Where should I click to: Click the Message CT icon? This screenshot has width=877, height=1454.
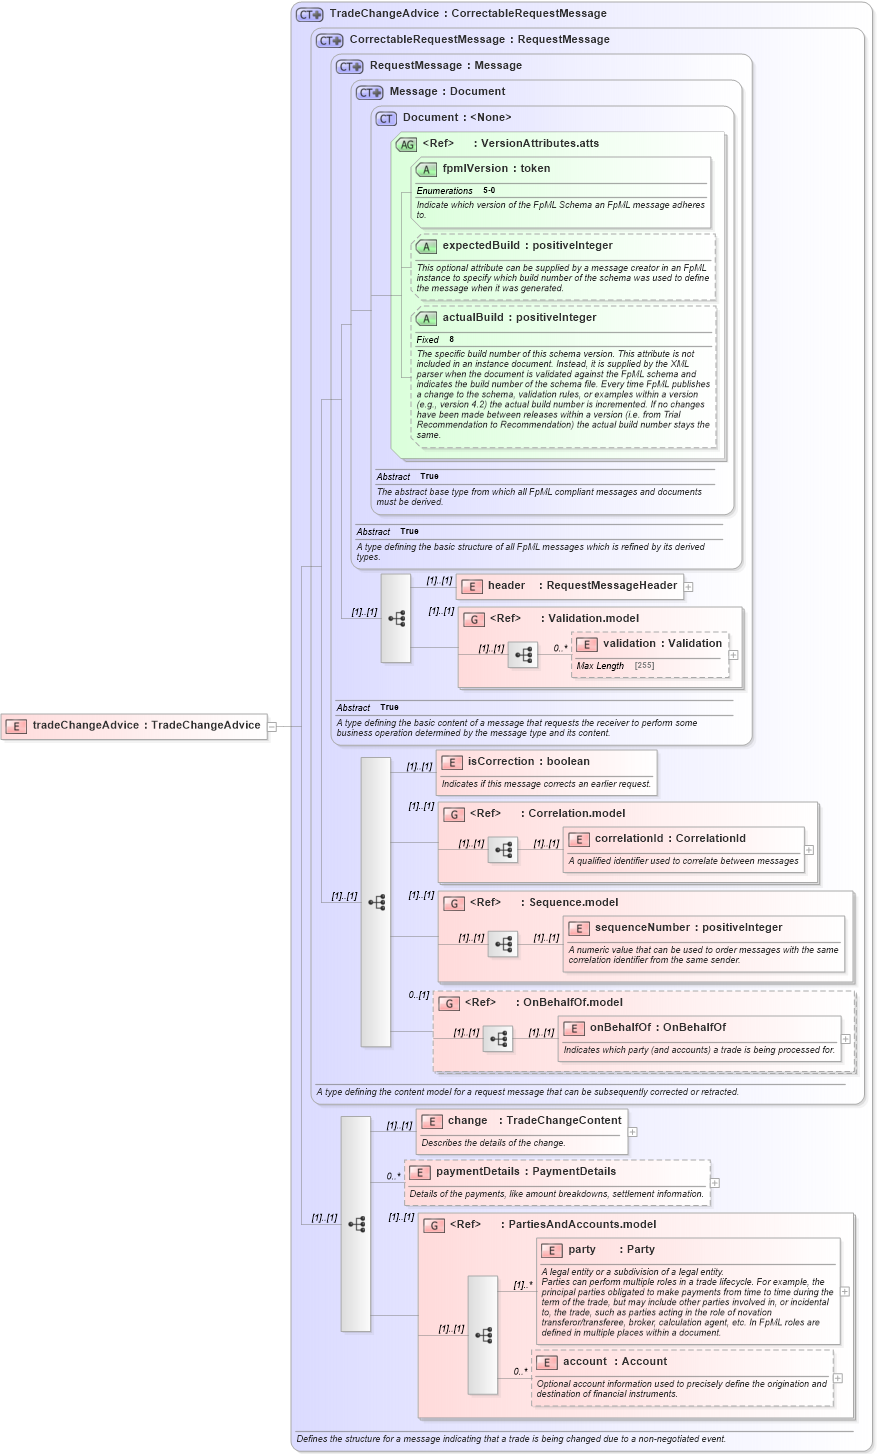click(370, 92)
